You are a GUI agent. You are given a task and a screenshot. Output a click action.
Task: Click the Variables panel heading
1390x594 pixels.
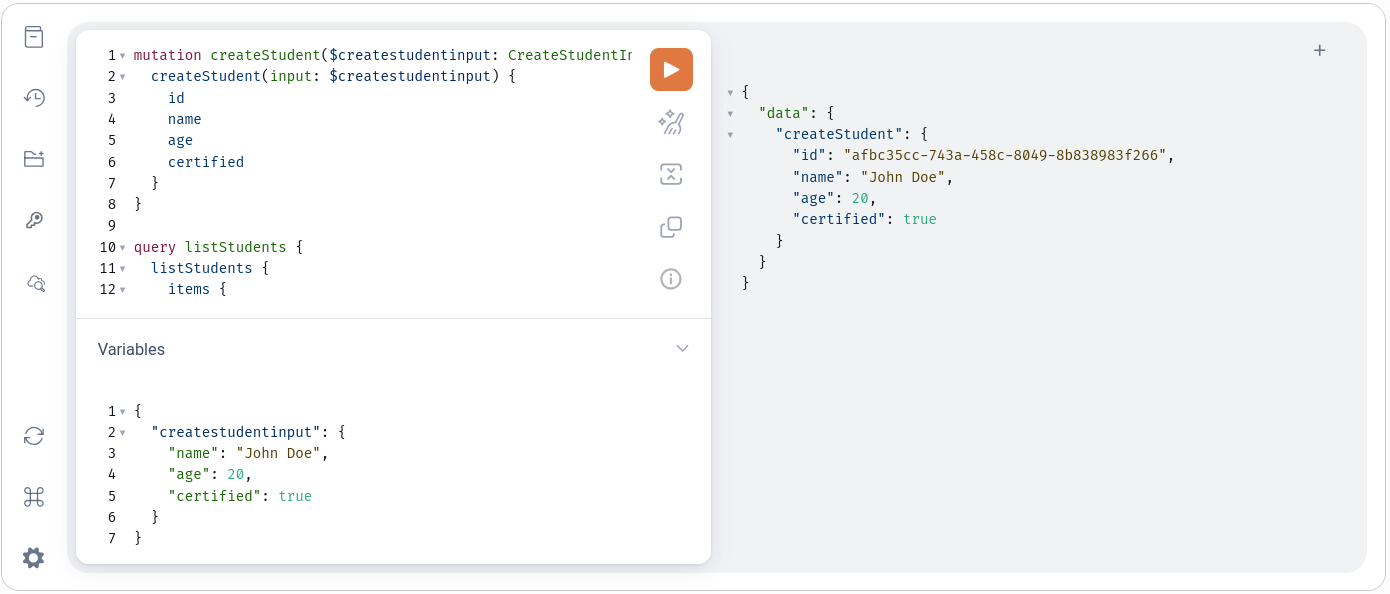click(x=131, y=349)
